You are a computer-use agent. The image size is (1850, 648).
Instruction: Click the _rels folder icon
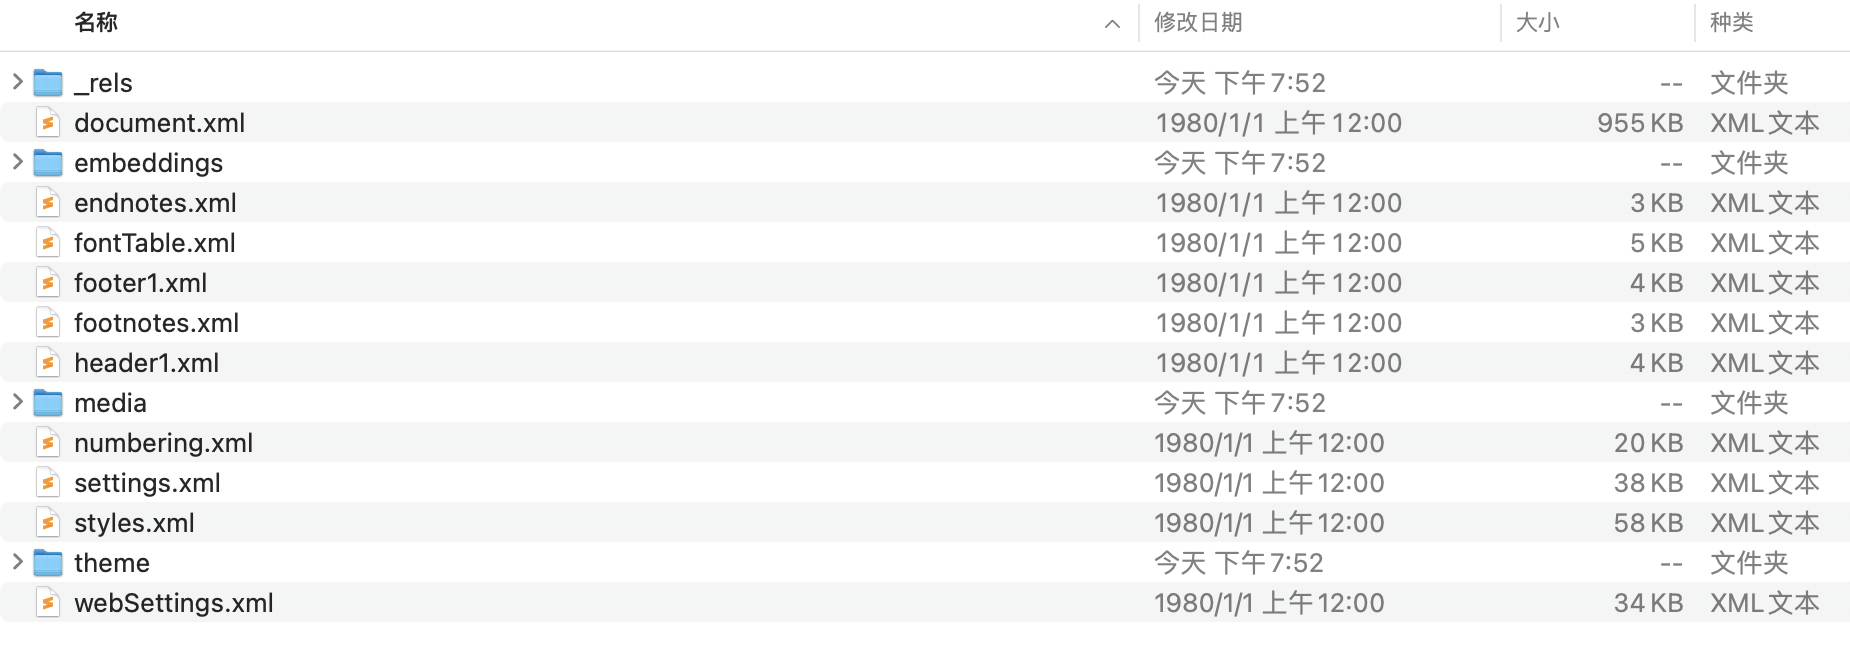click(x=48, y=82)
